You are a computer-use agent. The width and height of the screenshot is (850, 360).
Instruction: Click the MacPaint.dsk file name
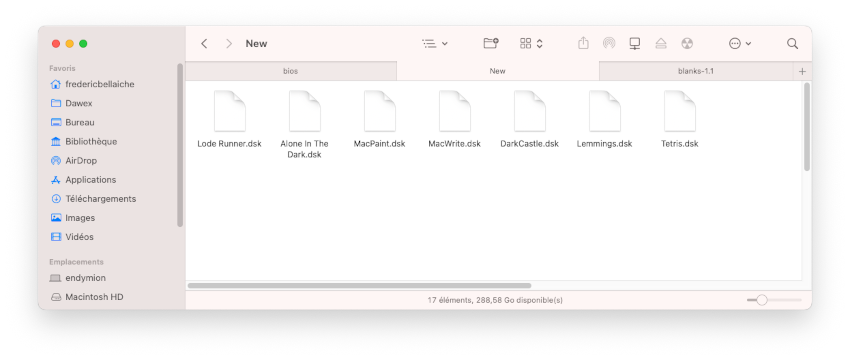pyautogui.click(x=379, y=144)
